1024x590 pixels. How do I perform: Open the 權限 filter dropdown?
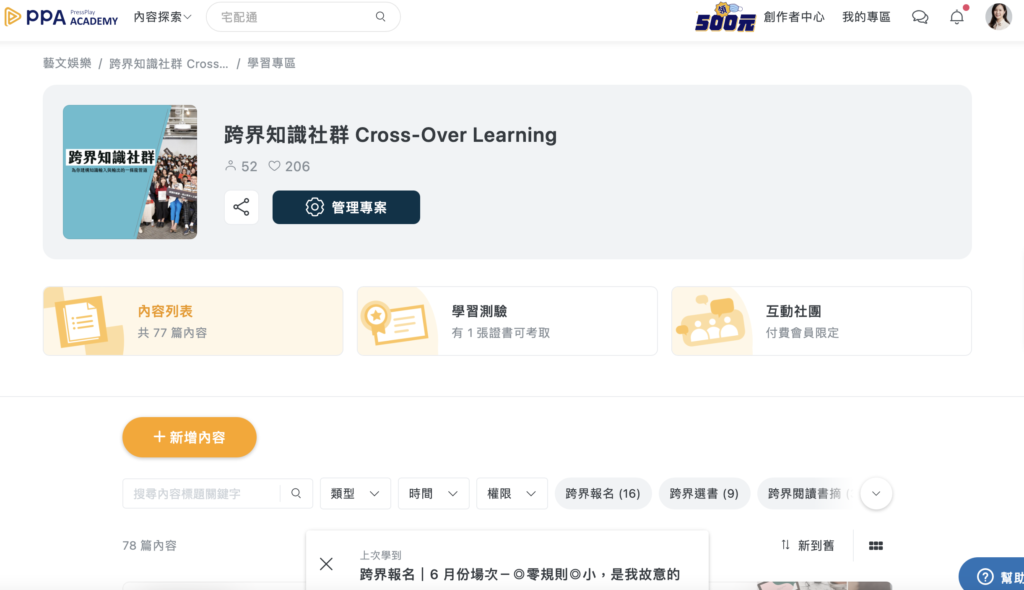click(512, 493)
